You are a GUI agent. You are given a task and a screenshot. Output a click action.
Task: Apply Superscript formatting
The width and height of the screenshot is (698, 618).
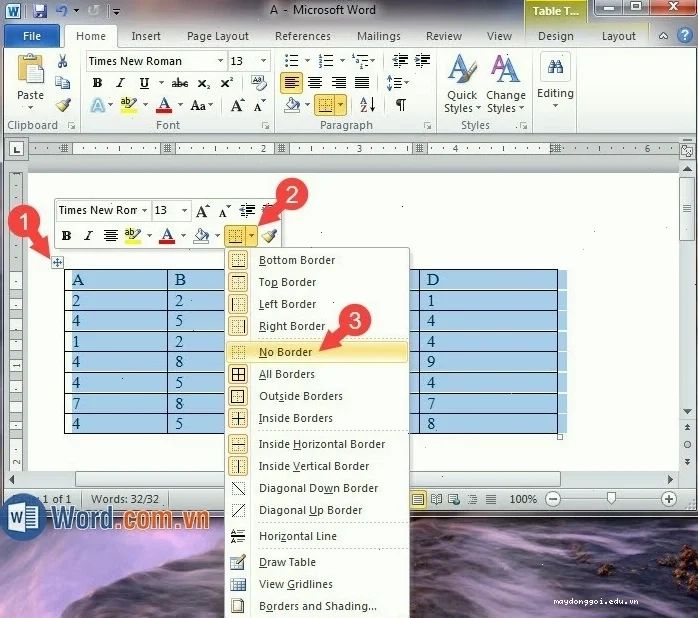[227, 83]
